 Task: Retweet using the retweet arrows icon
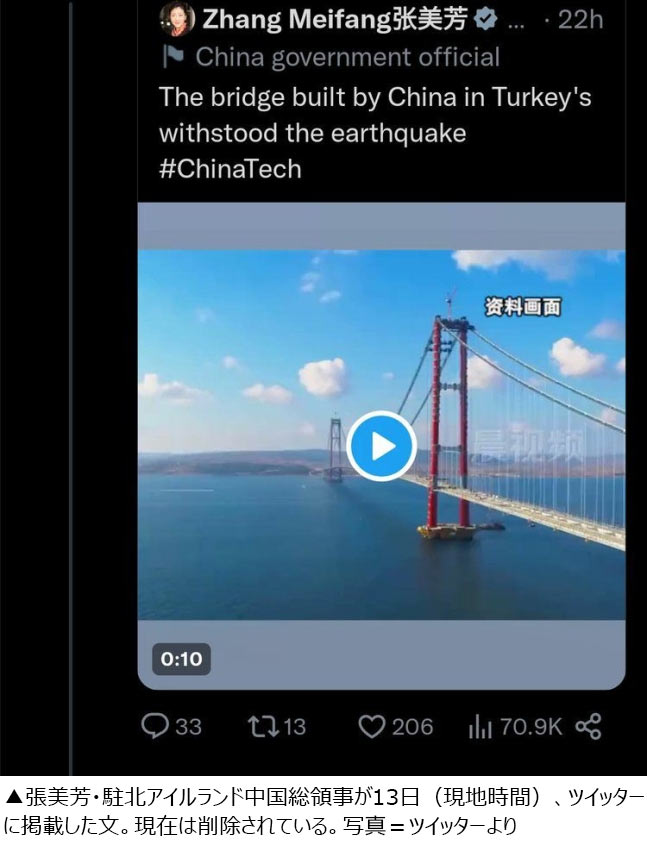click(x=262, y=726)
